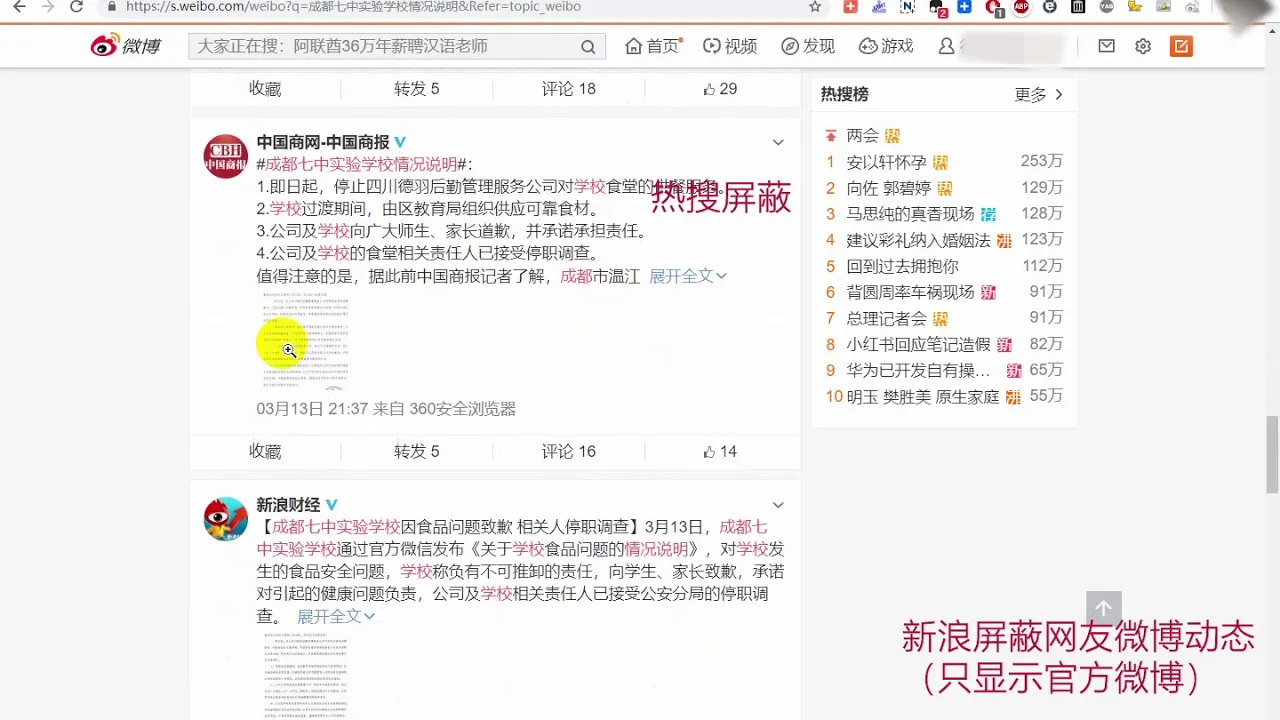Open the 视频 video nav item
Viewport: 1280px width, 720px height.
pos(730,46)
